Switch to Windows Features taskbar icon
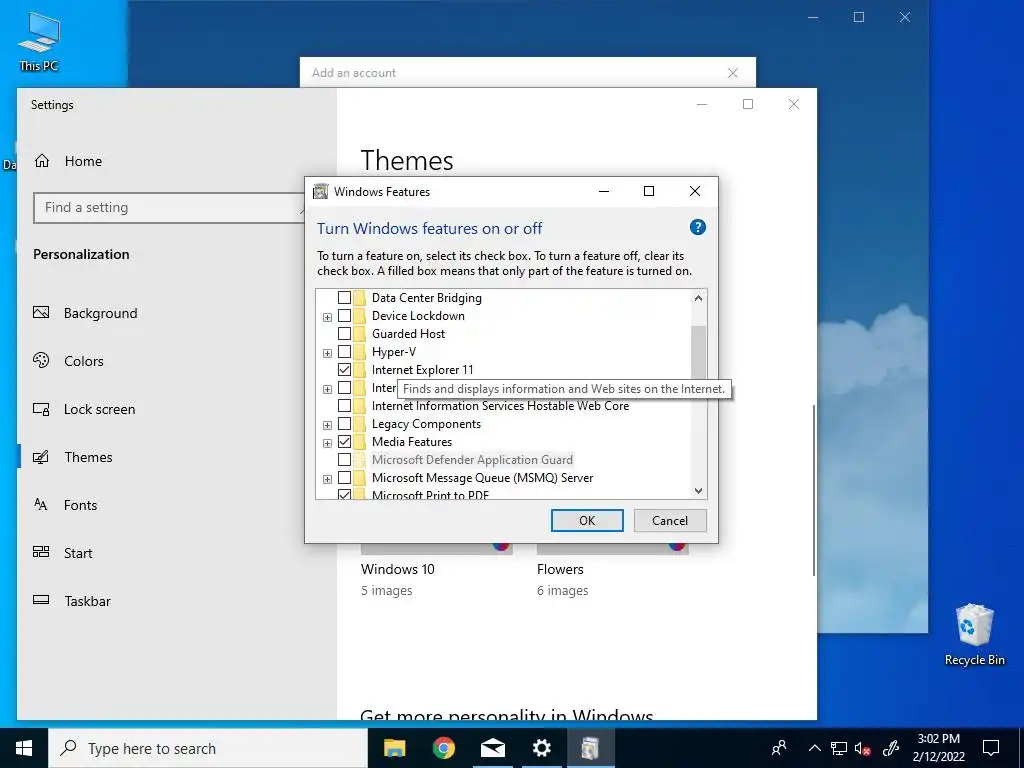The height and width of the screenshot is (768, 1024). coord(590,748)
